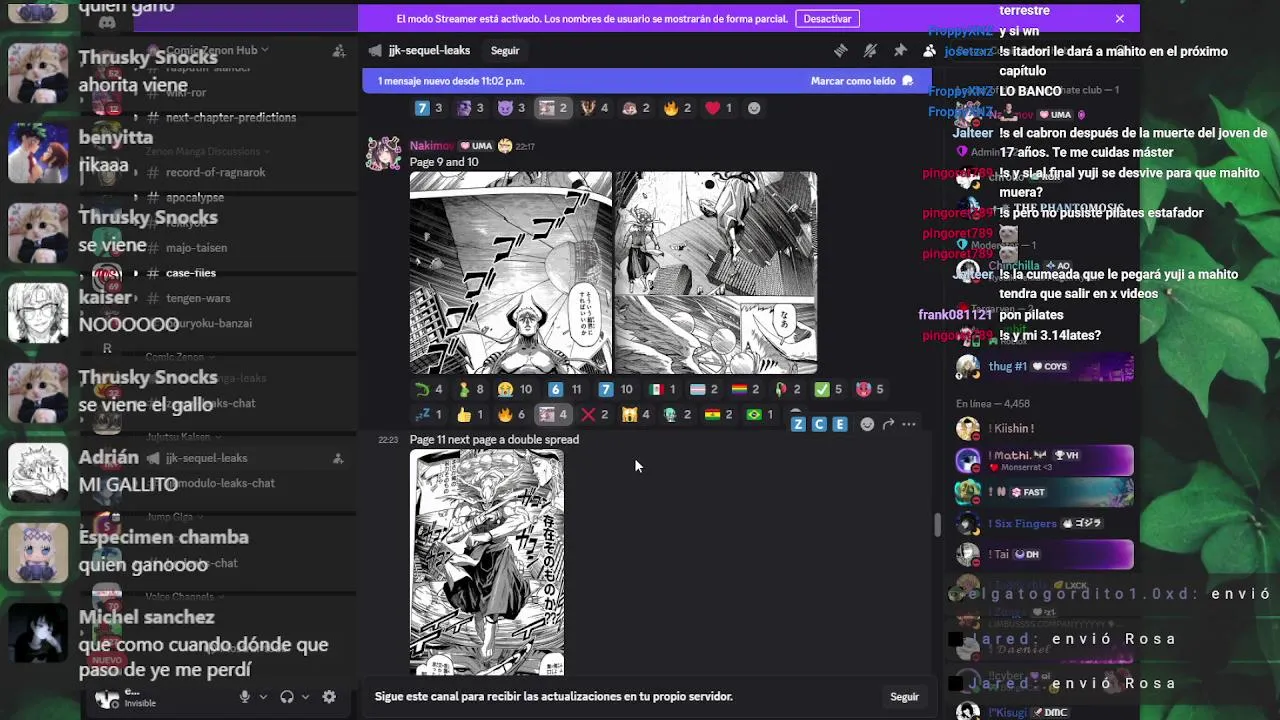Toggle the red X reaction with count 2

point(594,414)
